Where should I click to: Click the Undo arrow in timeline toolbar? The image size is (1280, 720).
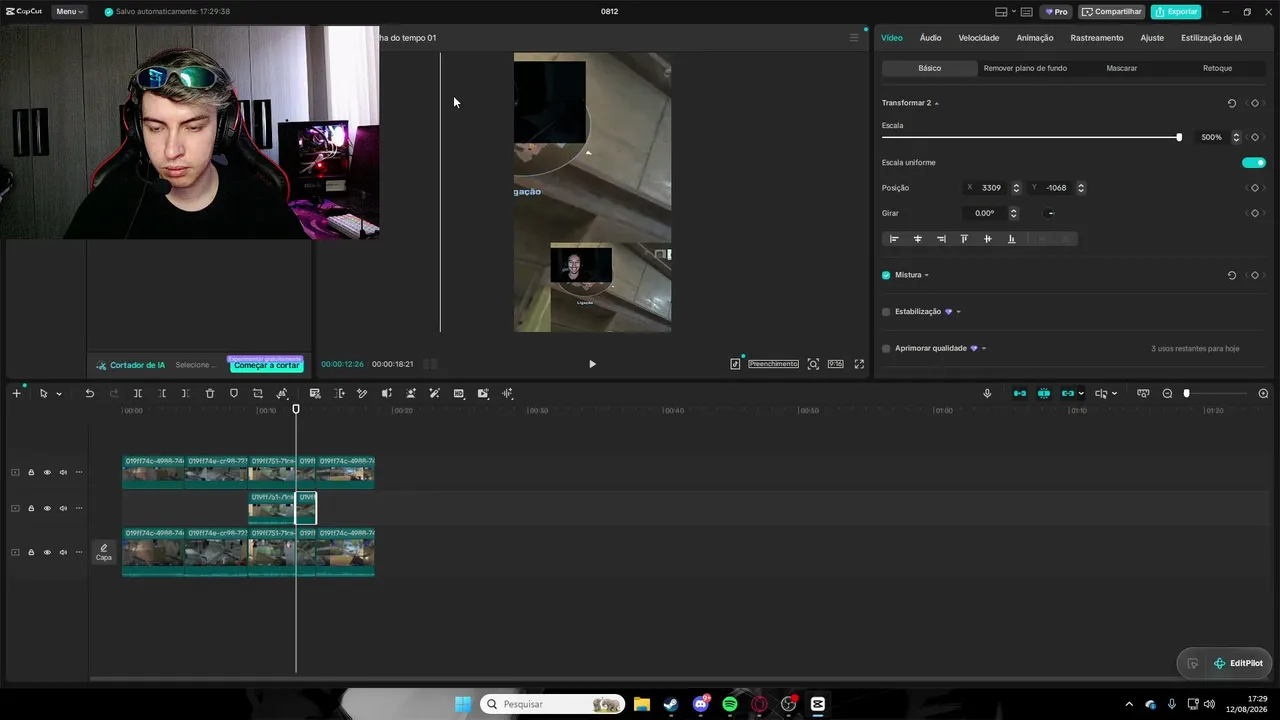pos(89,393)
